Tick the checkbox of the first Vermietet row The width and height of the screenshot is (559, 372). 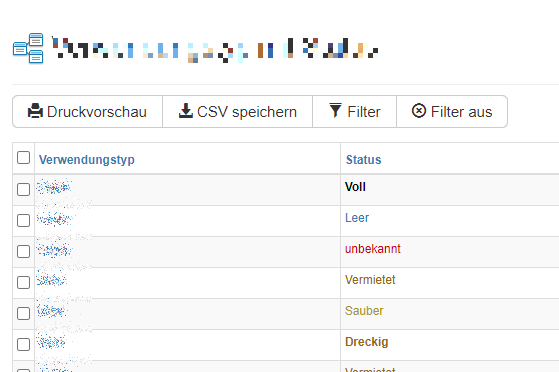[x=24, y=282]
